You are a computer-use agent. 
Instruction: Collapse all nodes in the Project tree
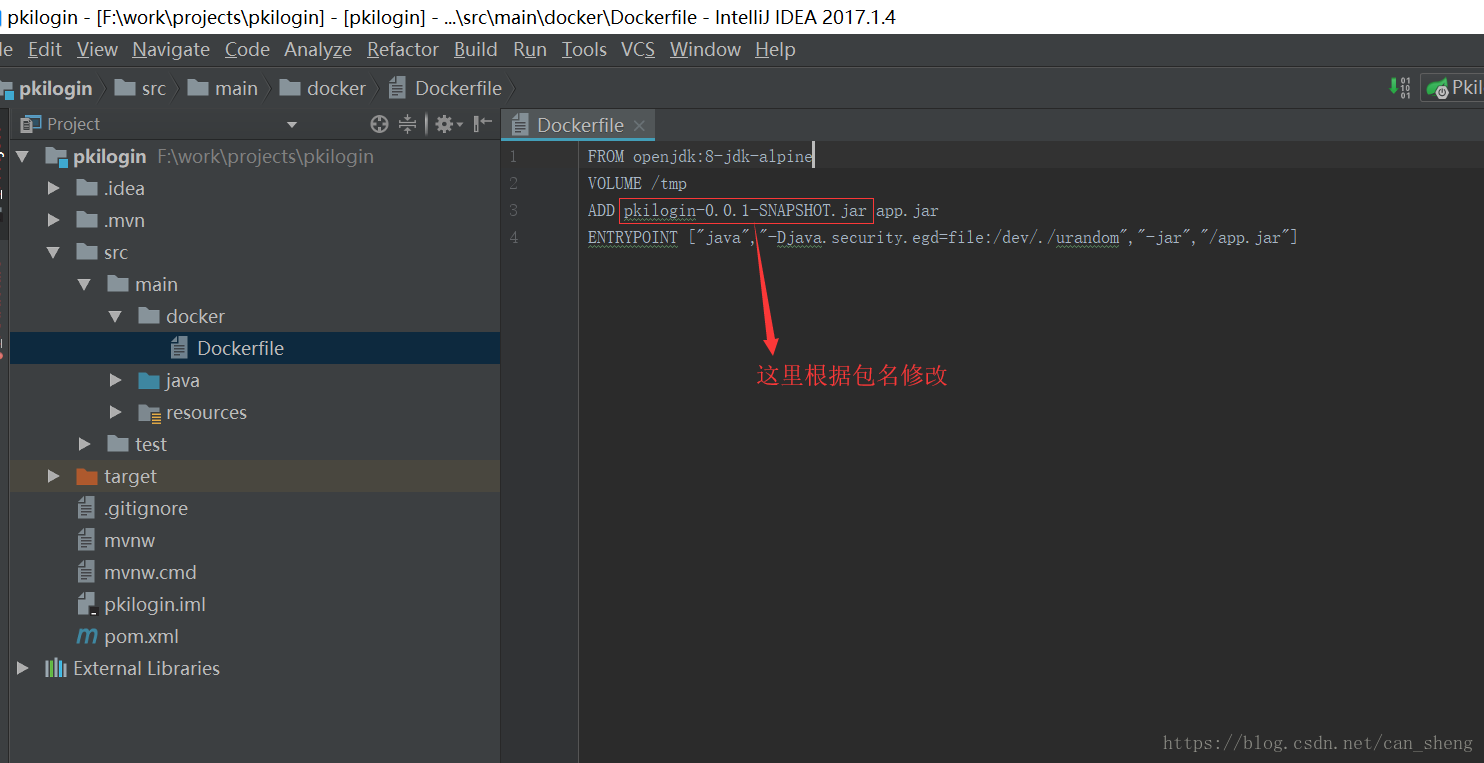pyautogui.click(x=407, y=123)
